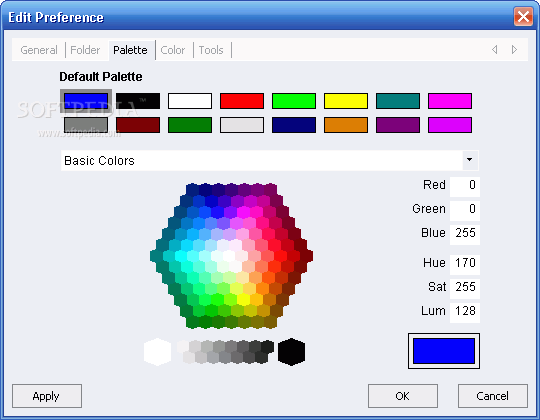This screenshot has height=420, width=540.
Task: Click the Basic Colors combo box field
Action: 270,160
